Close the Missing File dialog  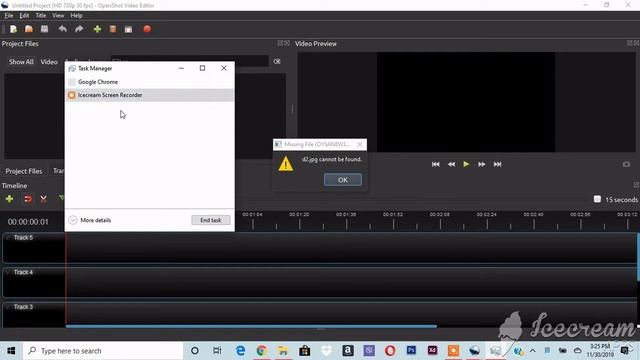pos(360,144)
